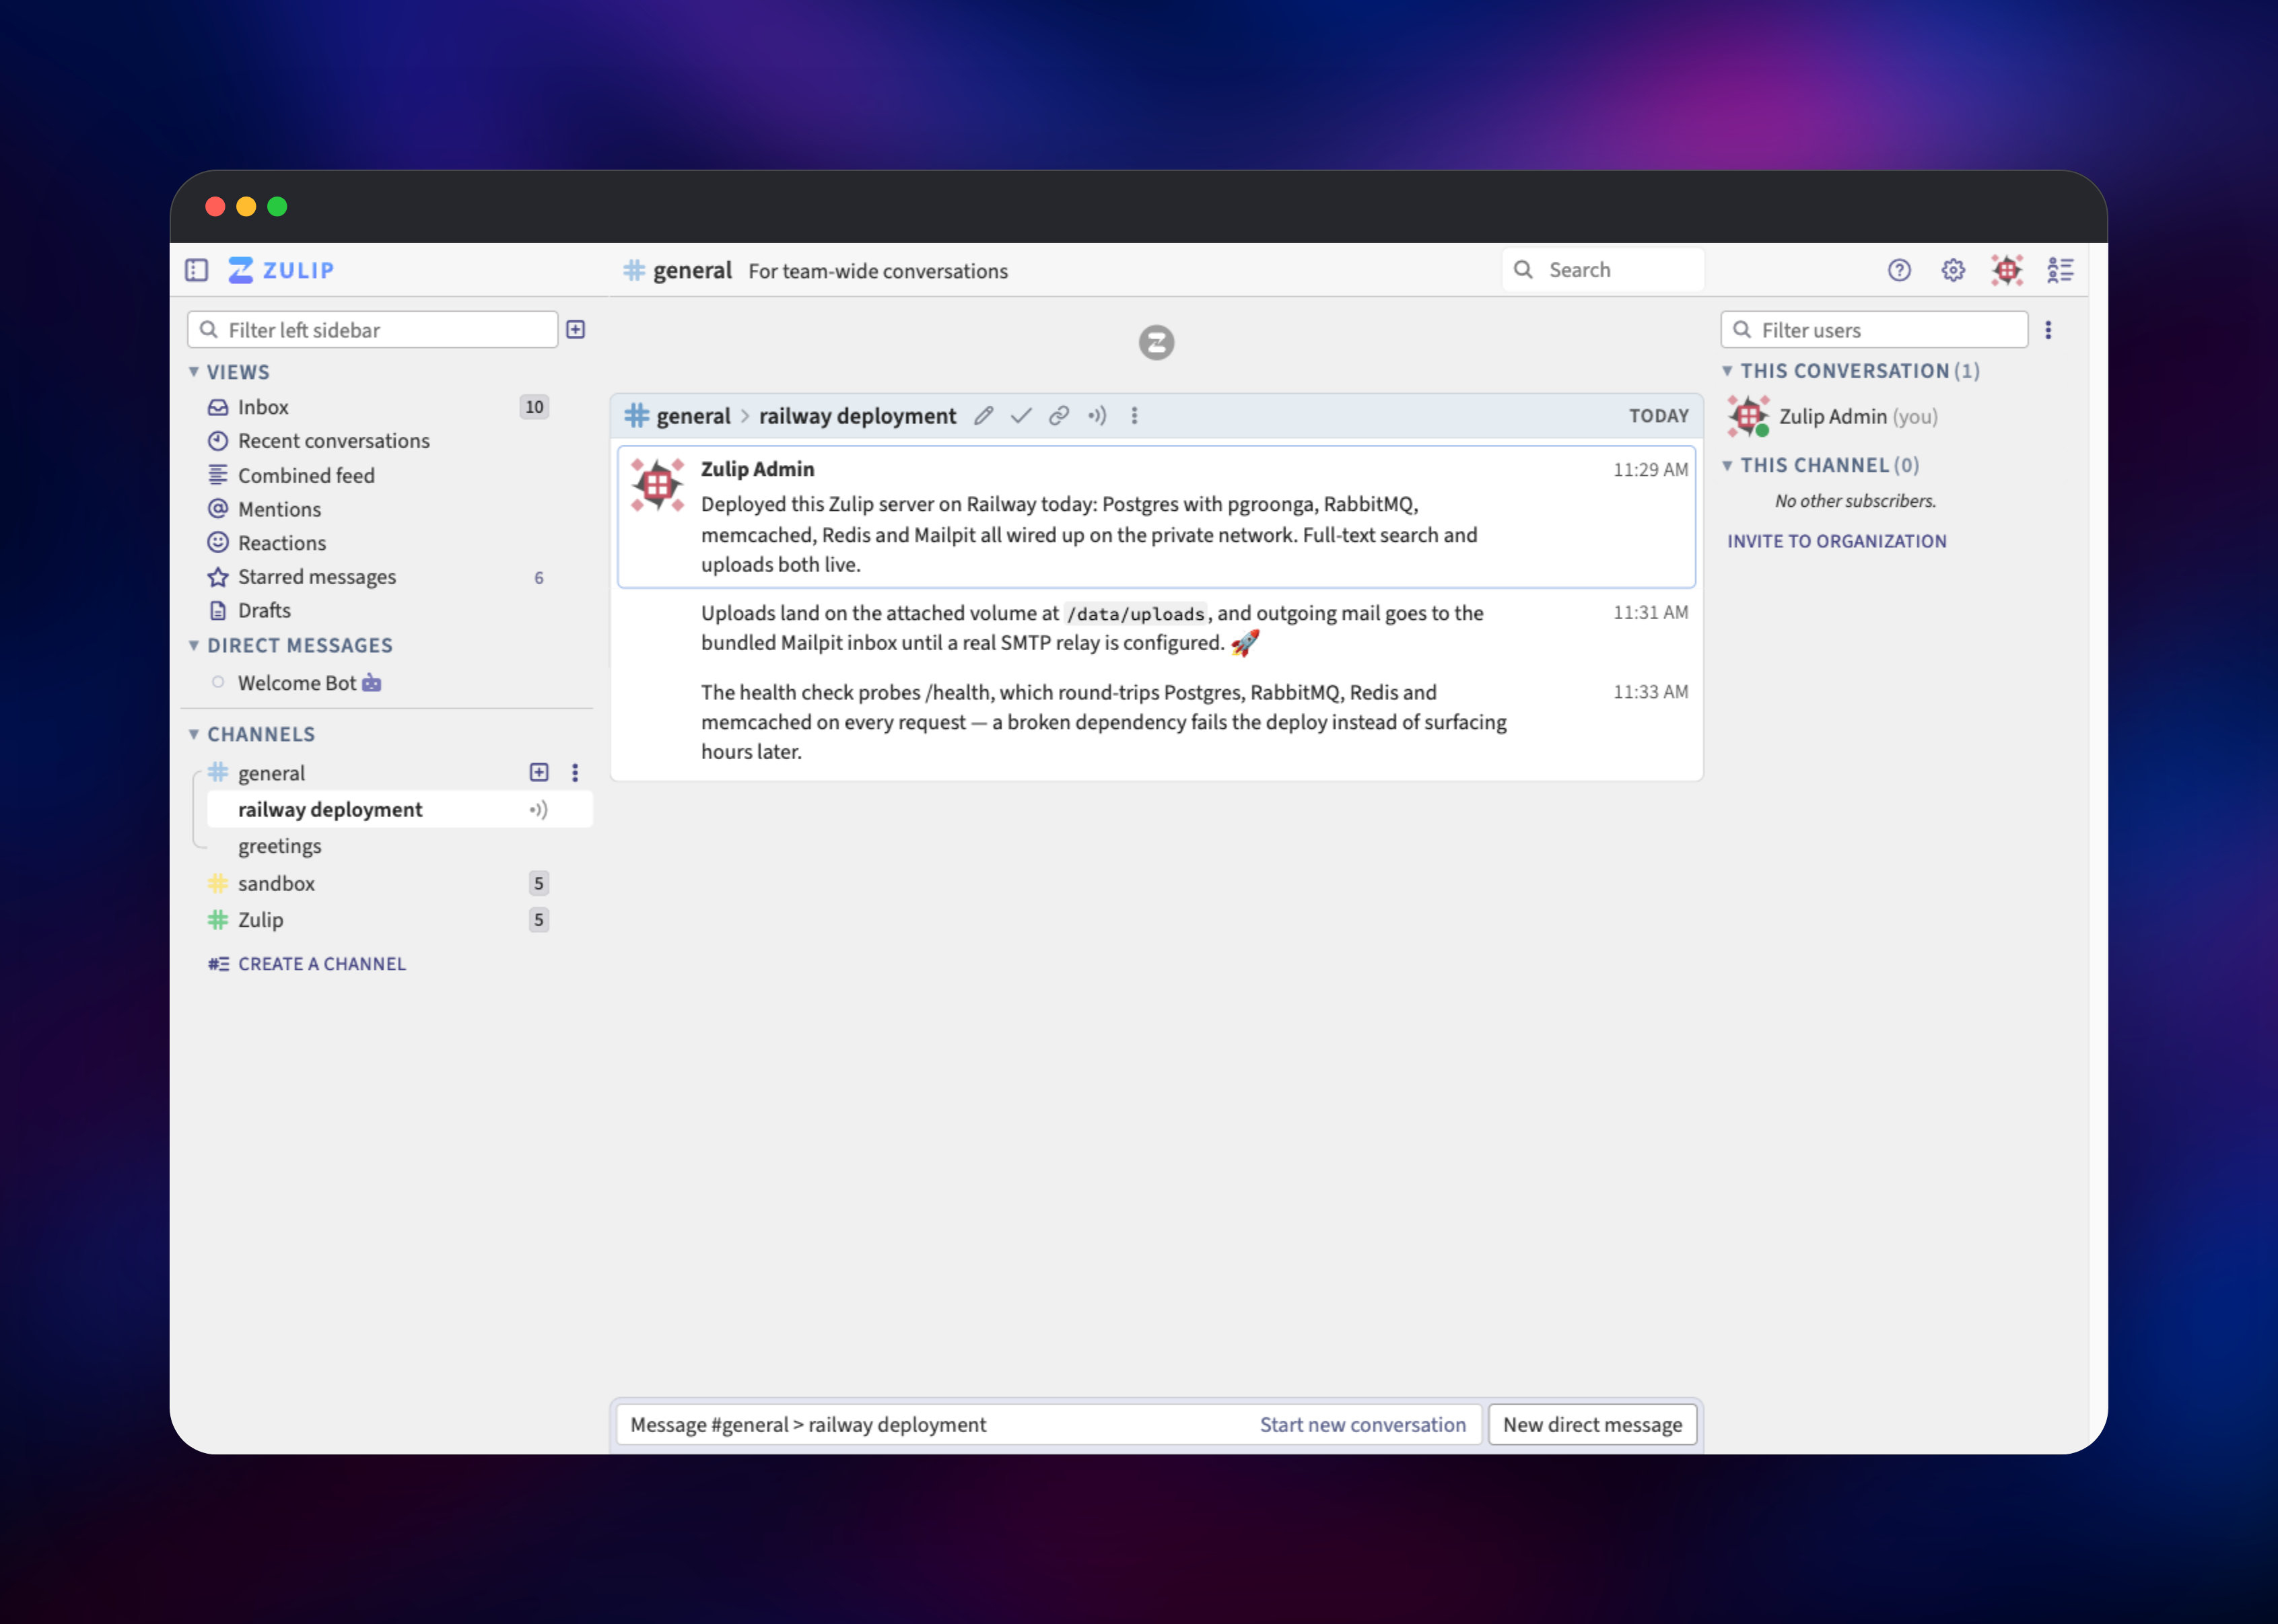
Task: Click the Filter users input
Action: point(1875,330)
